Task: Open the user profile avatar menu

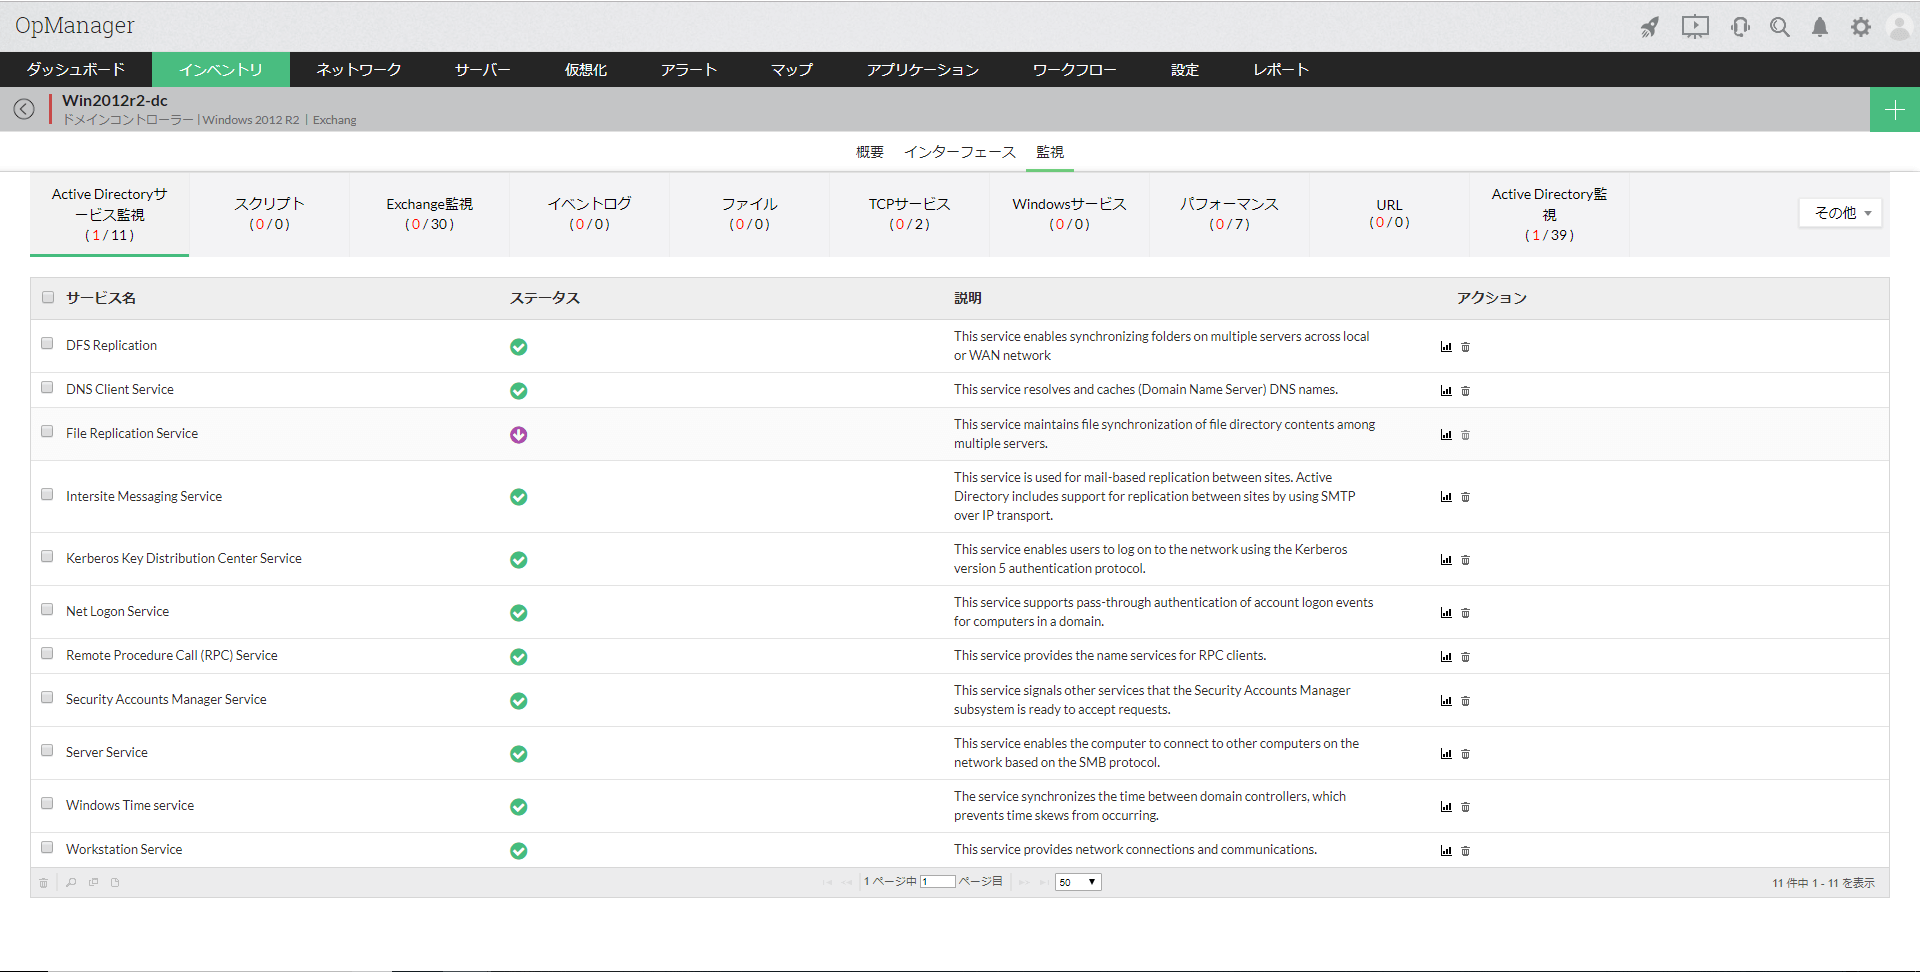Action: coord(1898,27)
